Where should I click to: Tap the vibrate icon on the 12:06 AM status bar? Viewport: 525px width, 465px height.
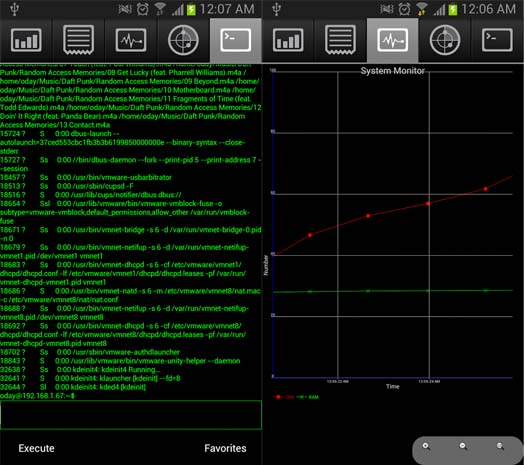(387, 9)
